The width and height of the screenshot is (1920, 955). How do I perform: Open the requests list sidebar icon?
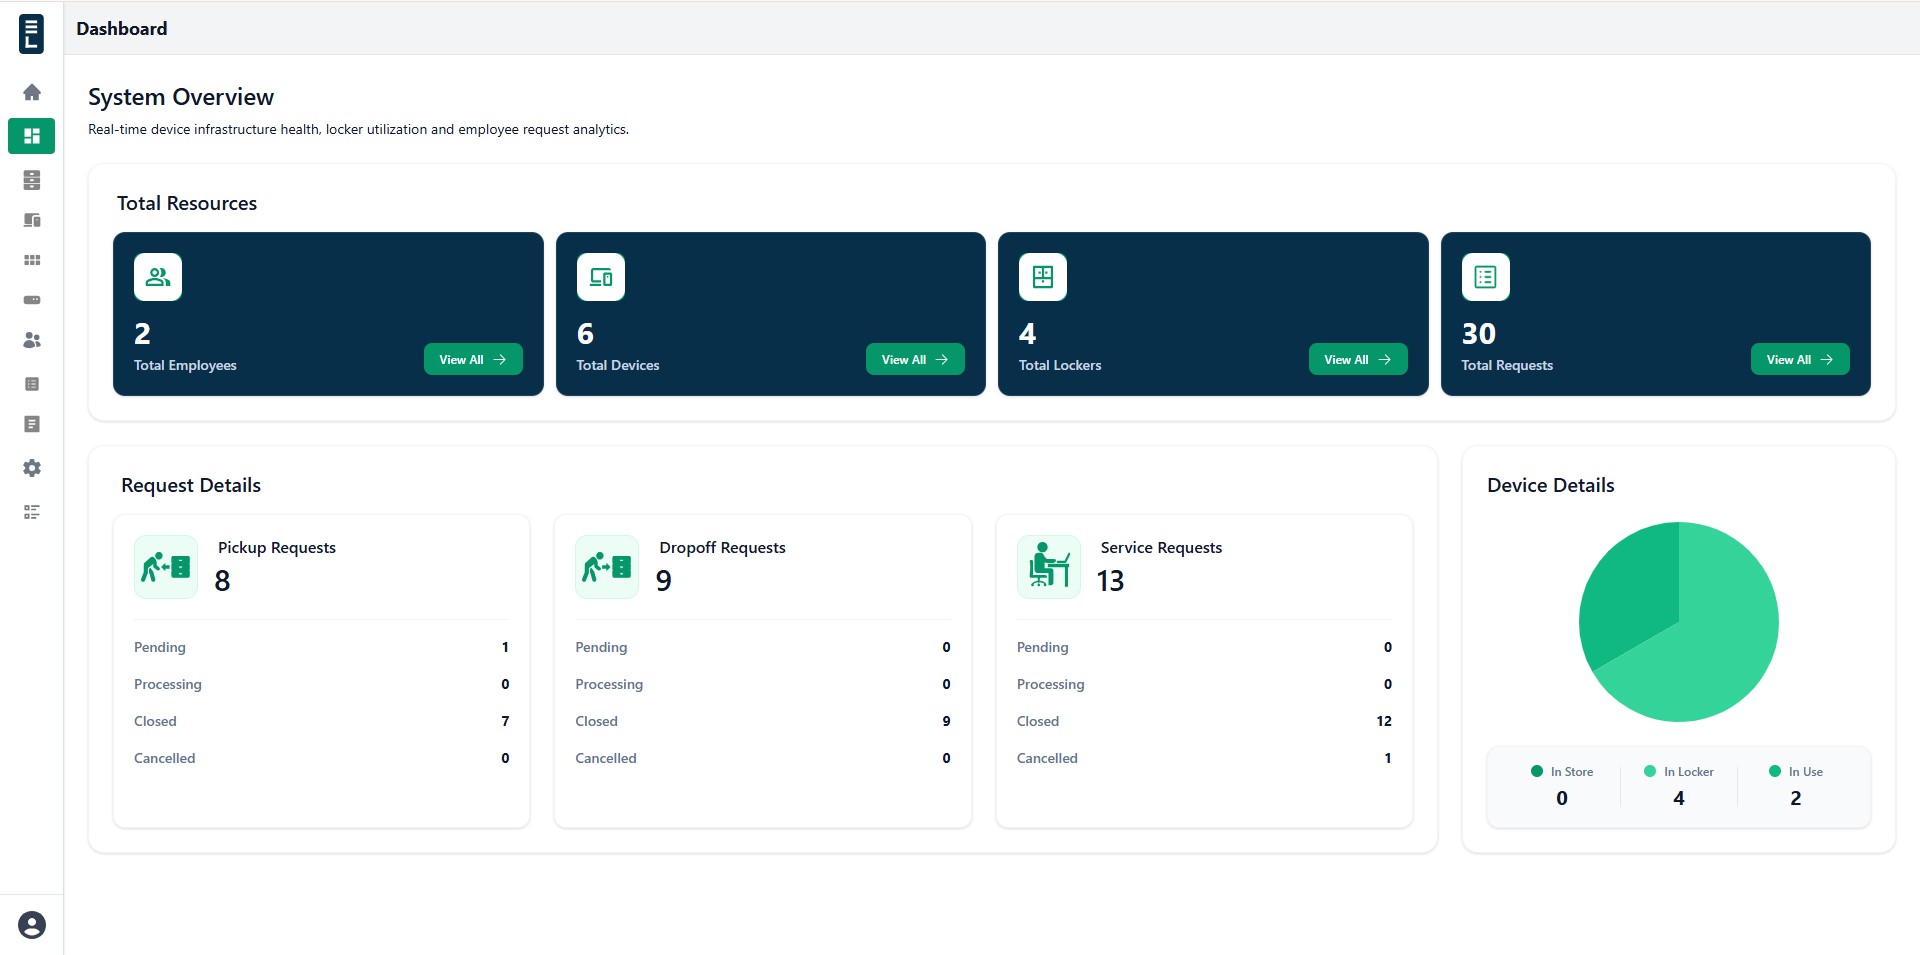pyautogui.click(x=32, y=384)
